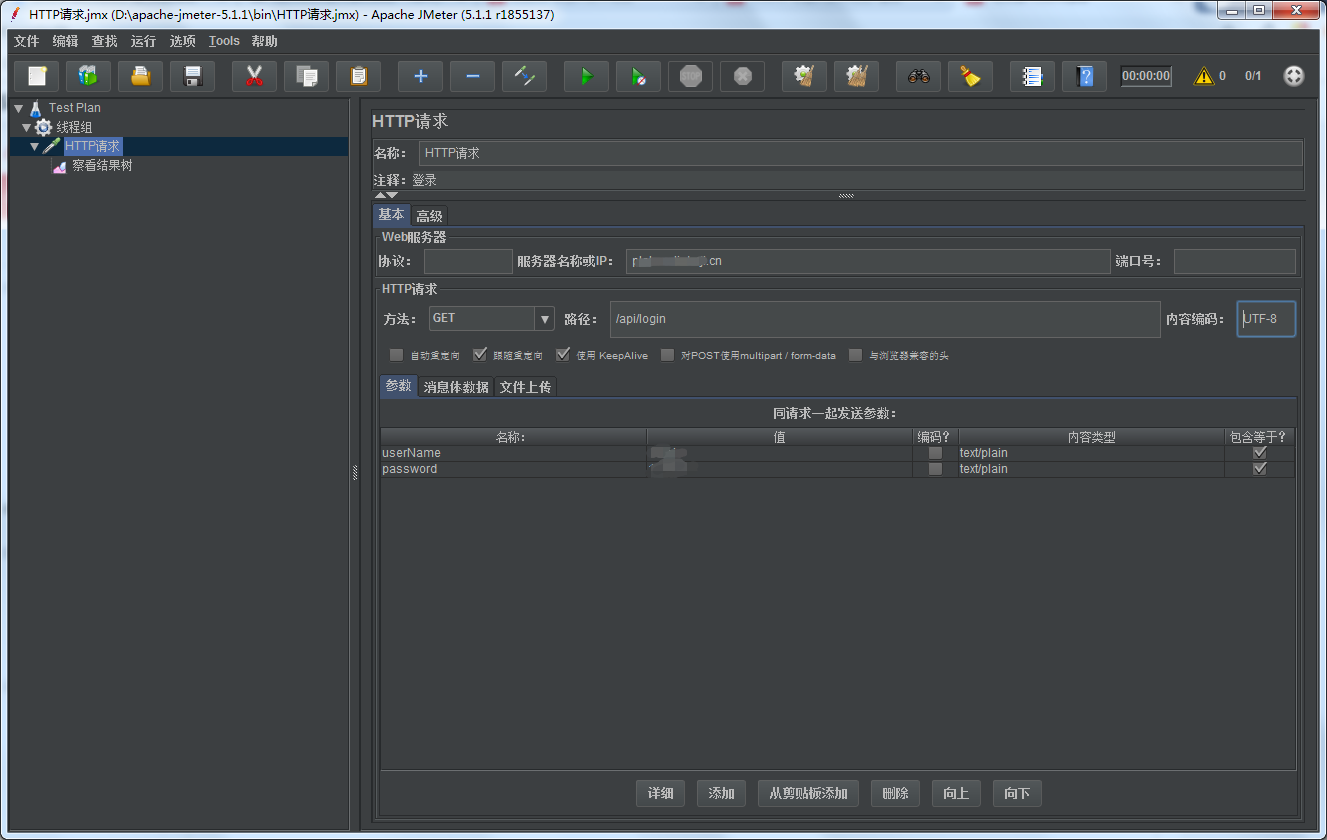Enable the 自动重定向 checkbox

[x=397, y=355]
